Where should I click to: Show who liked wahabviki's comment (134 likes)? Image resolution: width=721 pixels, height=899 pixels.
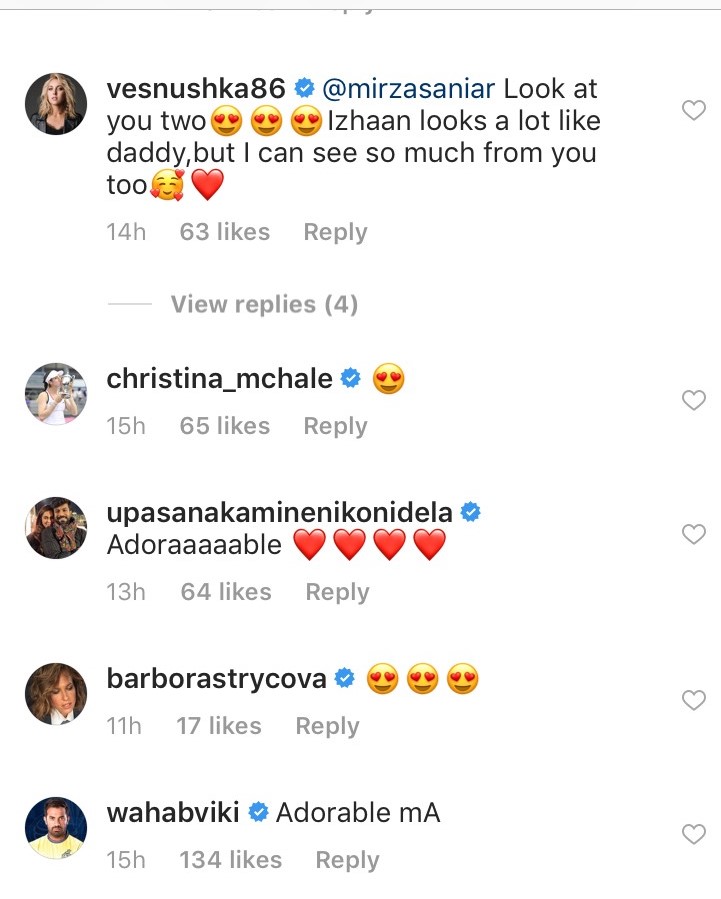230,860
